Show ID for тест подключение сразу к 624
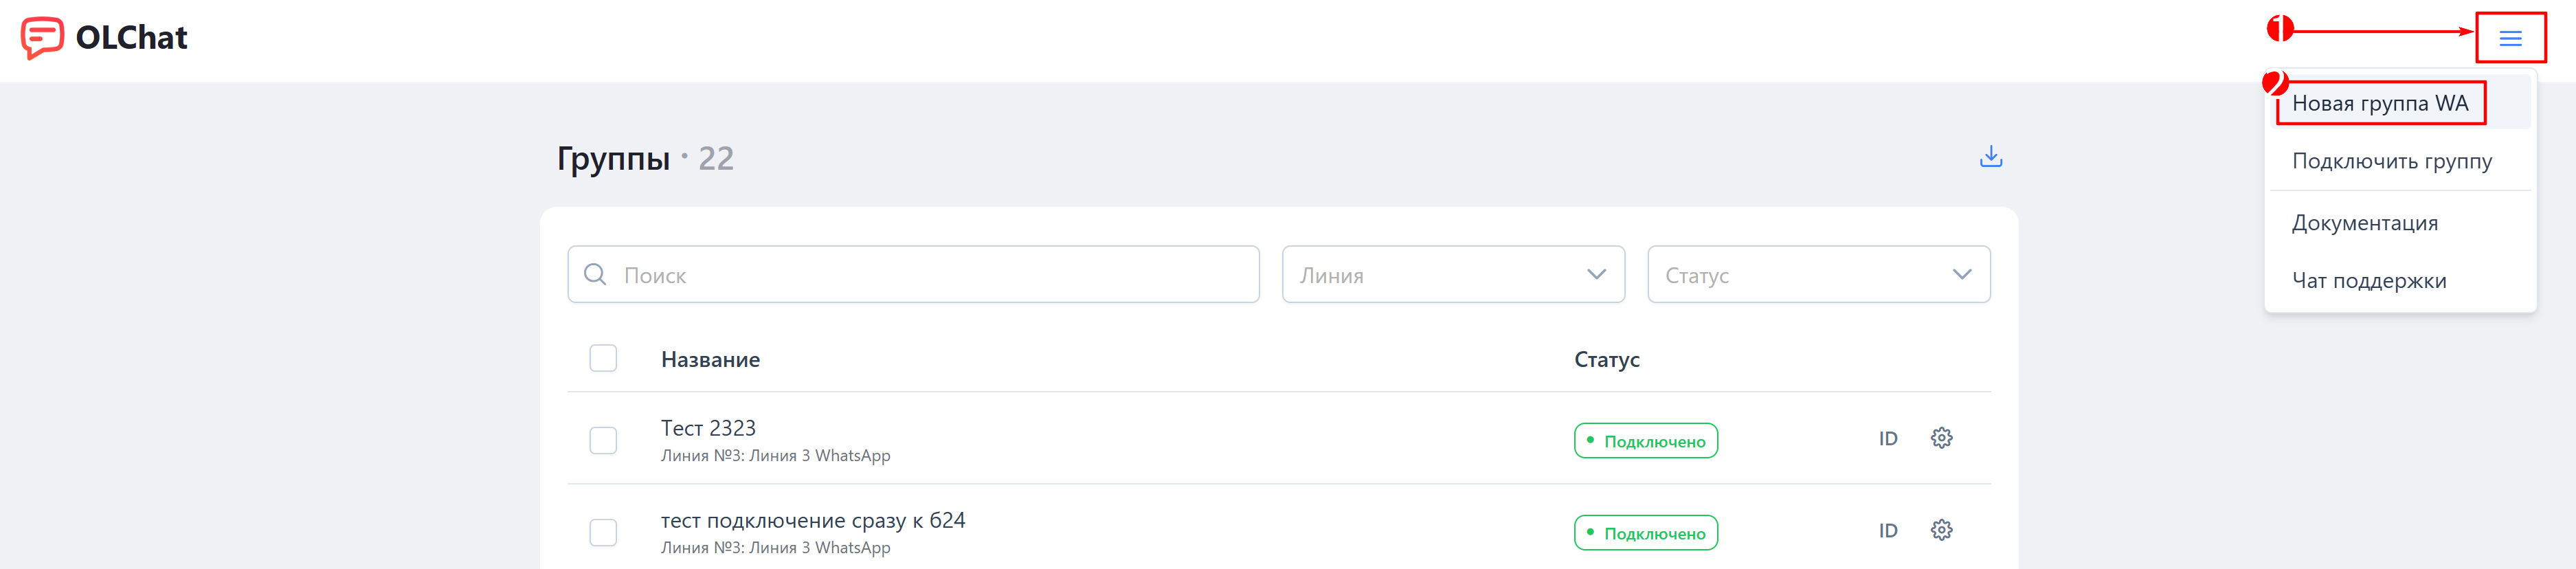Screen dimensions: 2576x569 (x=1887, y=531)
